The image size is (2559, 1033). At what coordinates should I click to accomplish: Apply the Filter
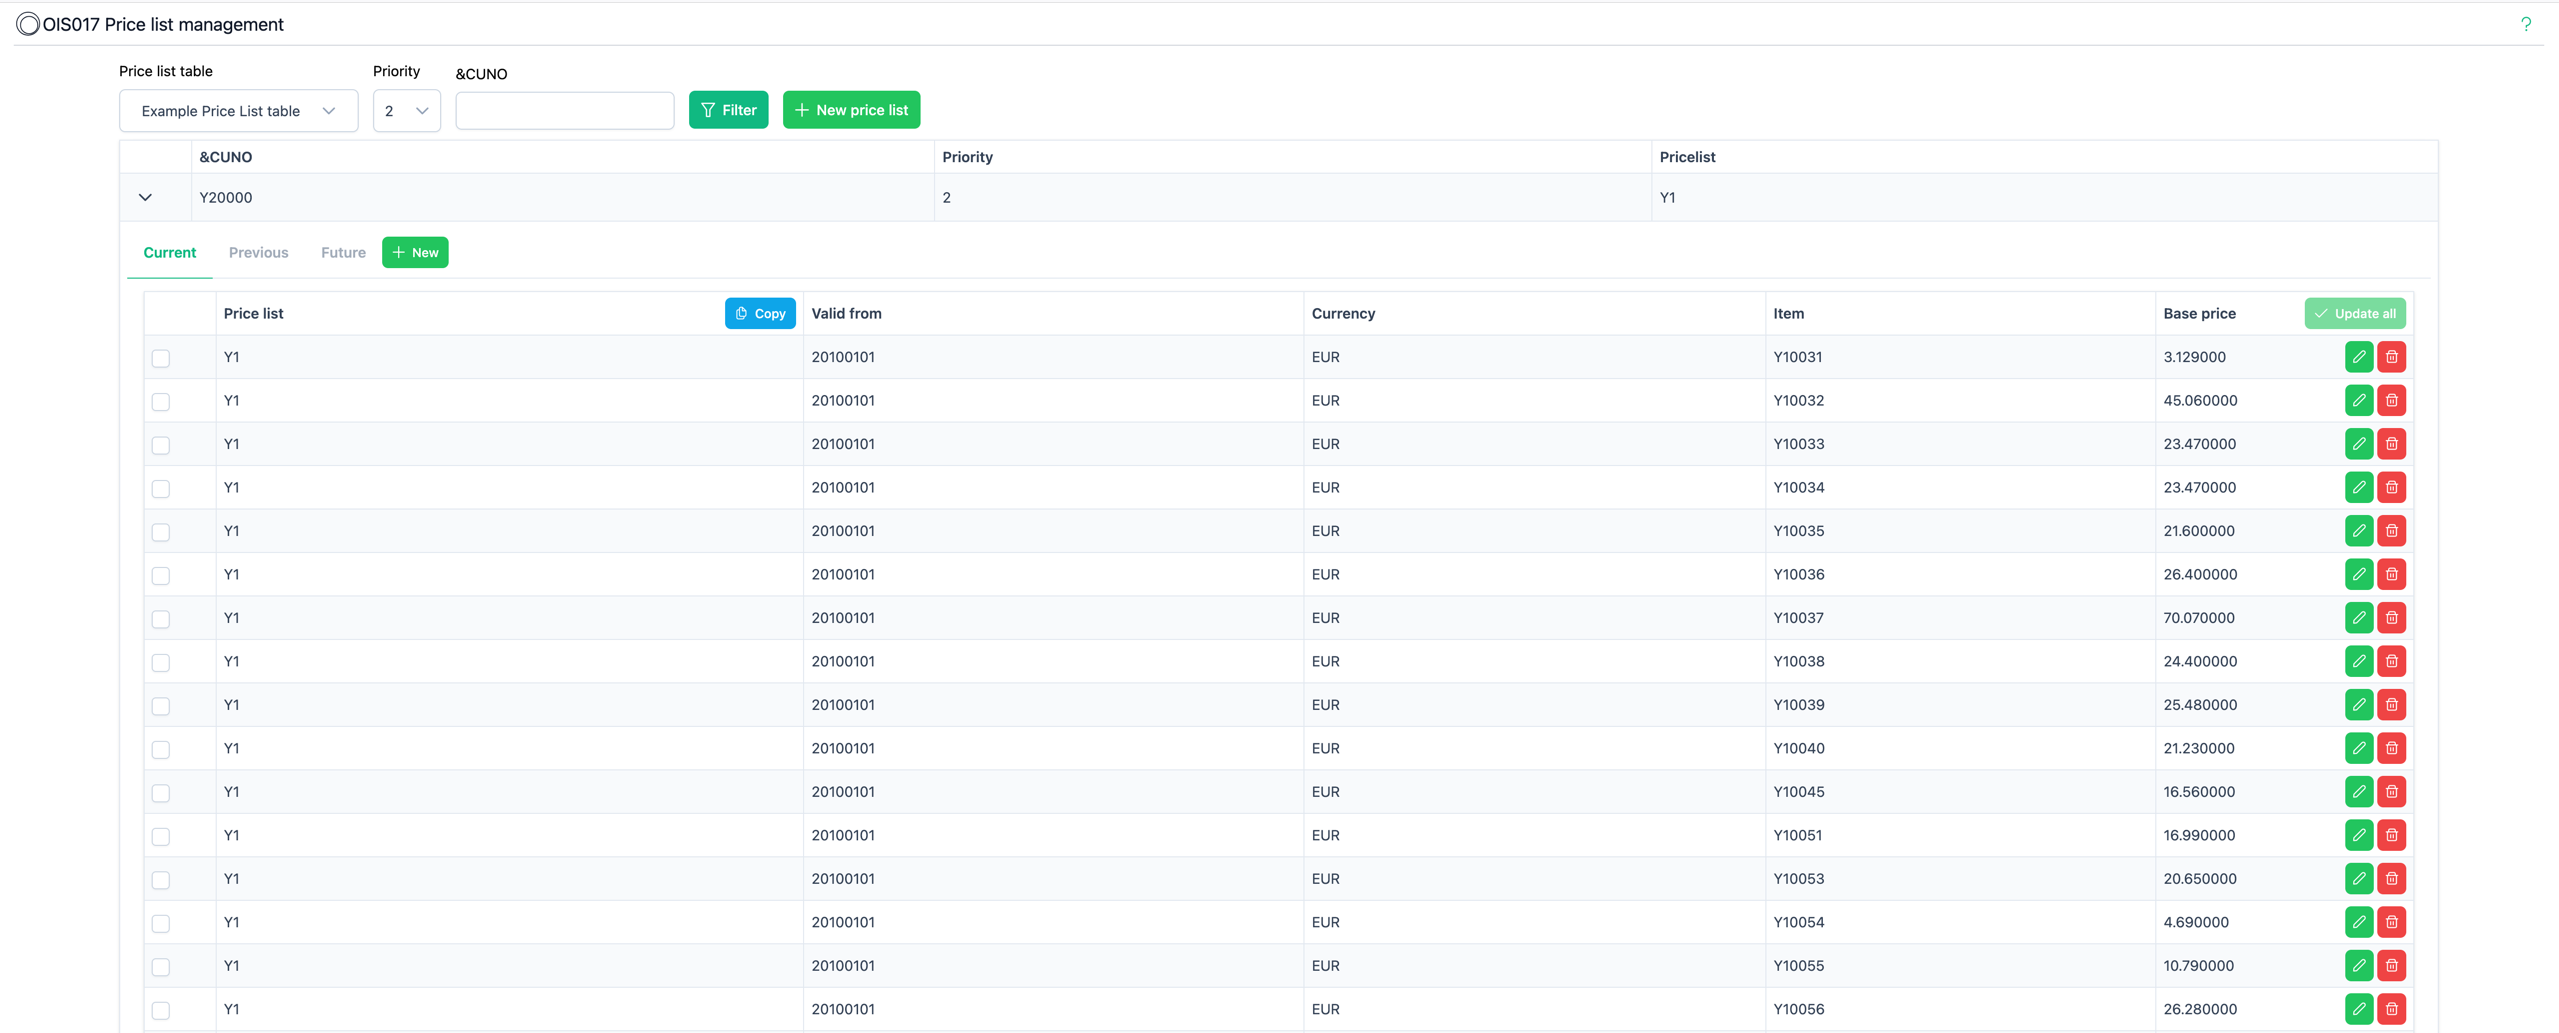point(728,109)
